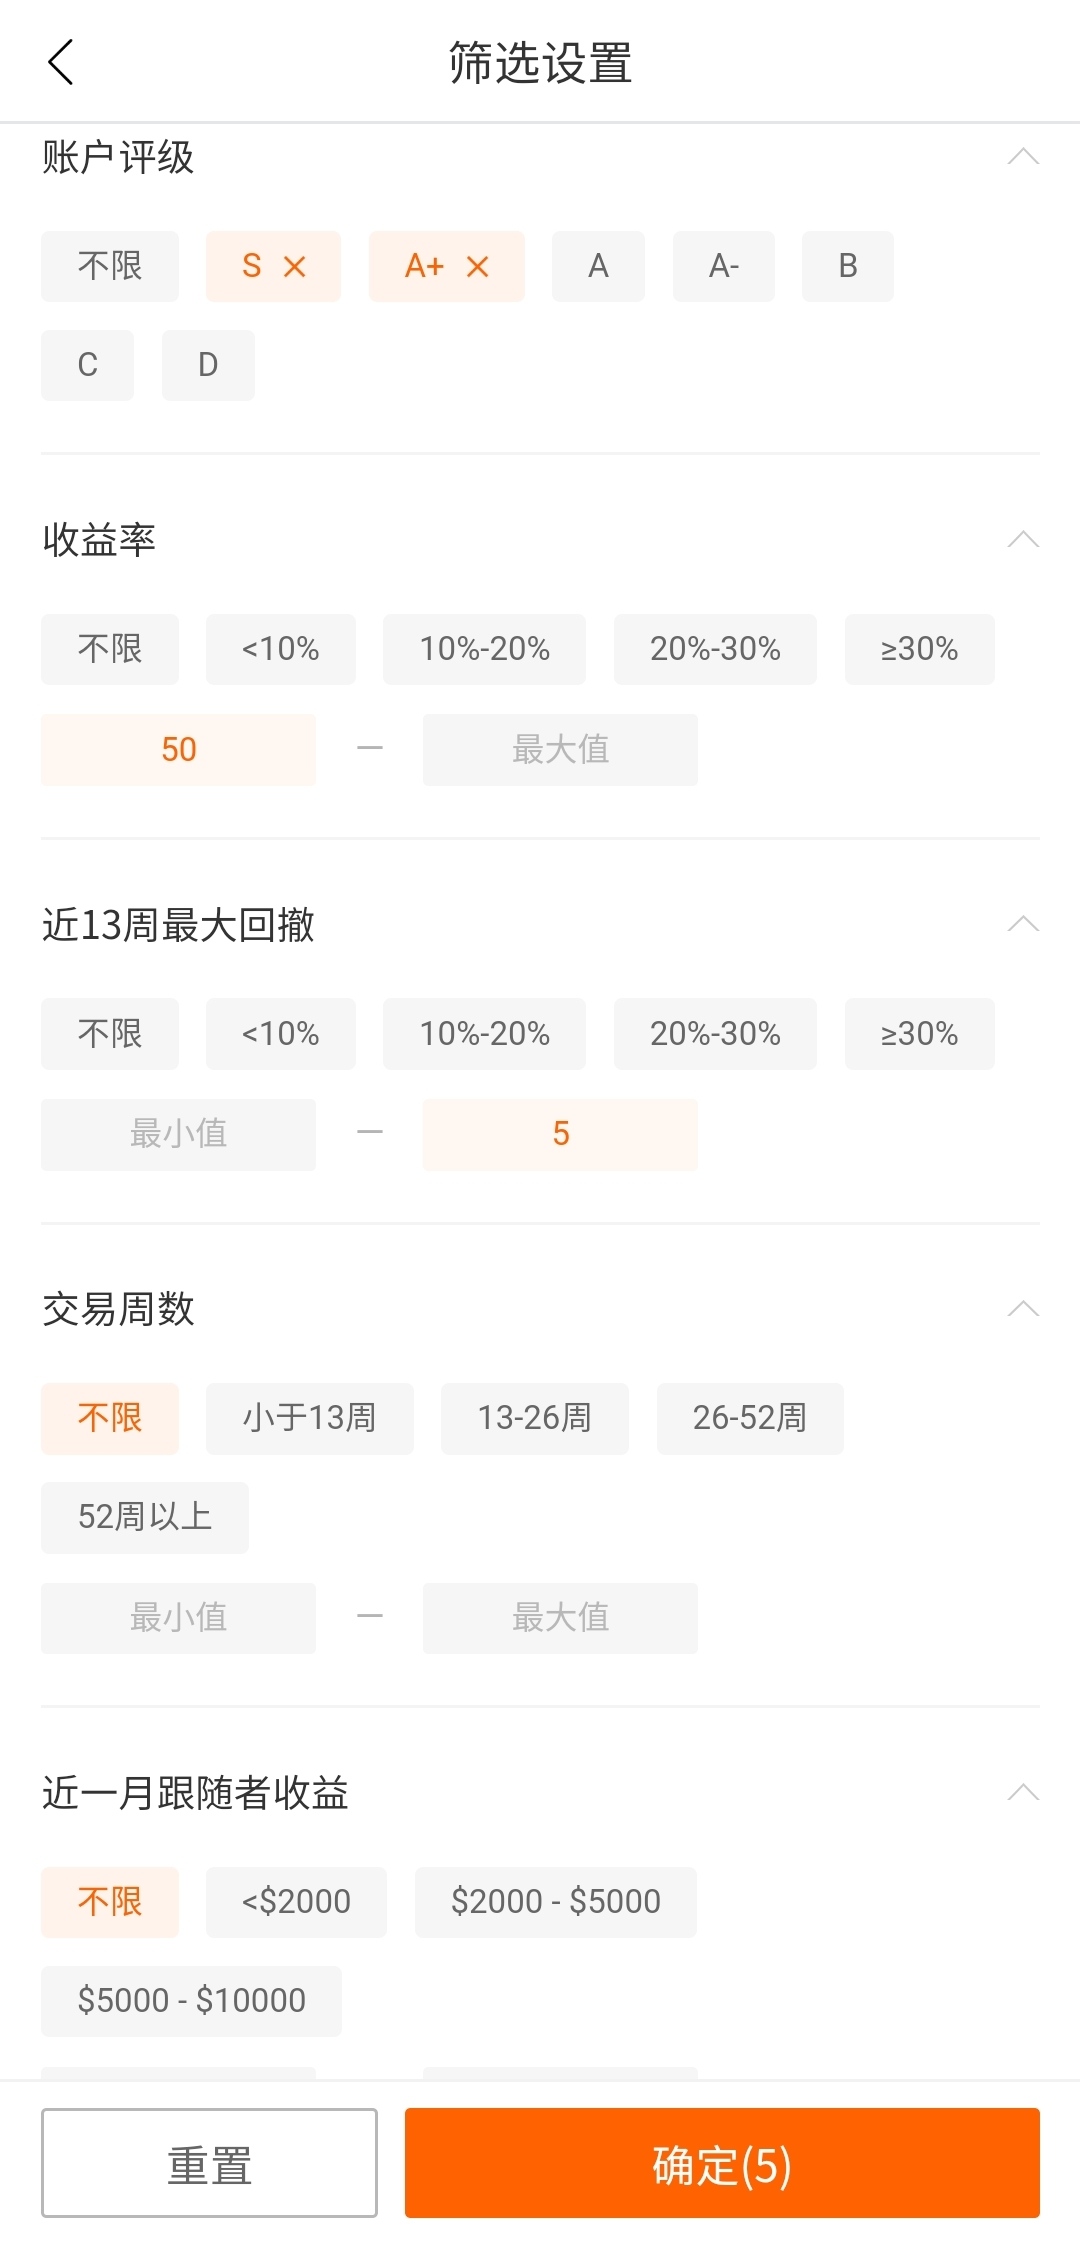The image size is (1080, 2244).
Task: Collapse the 账户评级 section
Action: click(x=1023, y=156)
